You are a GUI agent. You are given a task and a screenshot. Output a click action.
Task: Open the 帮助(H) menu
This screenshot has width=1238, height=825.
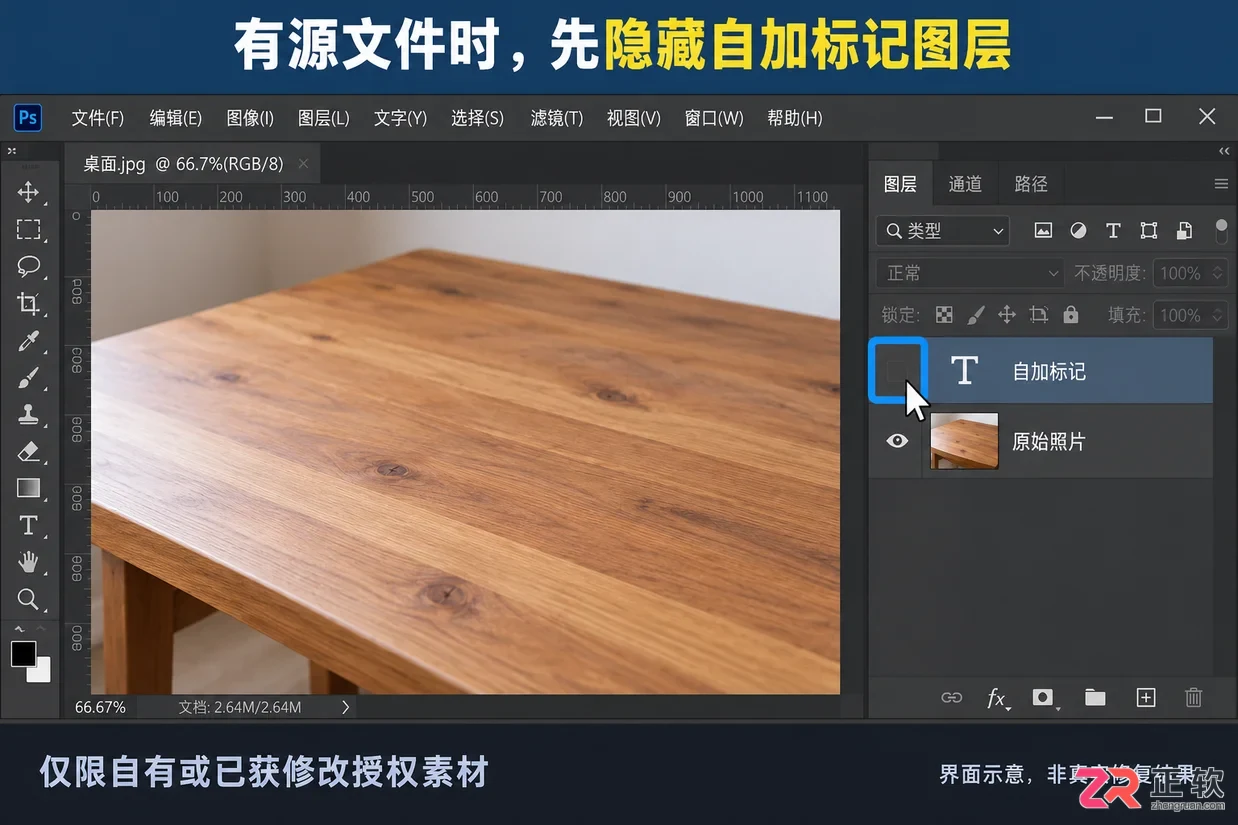point(795,118)
